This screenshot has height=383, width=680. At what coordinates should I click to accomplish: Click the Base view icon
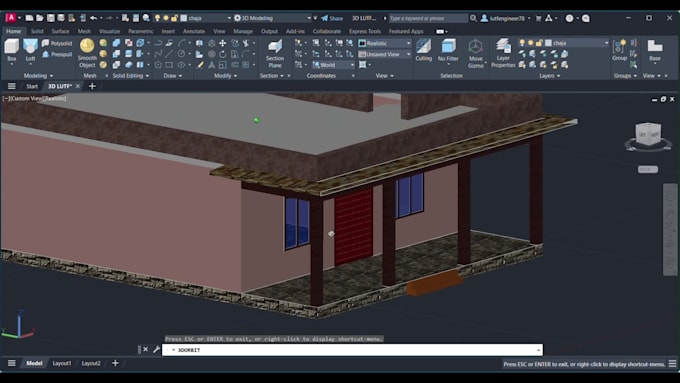[655, 50]
